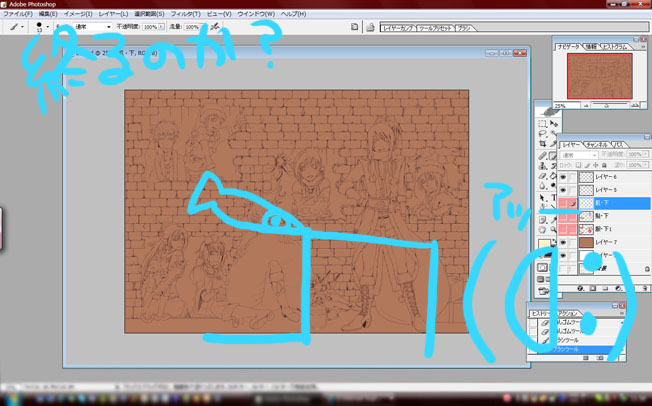Toggle visibility box of 服・下1 layer

tap(563, 229)
